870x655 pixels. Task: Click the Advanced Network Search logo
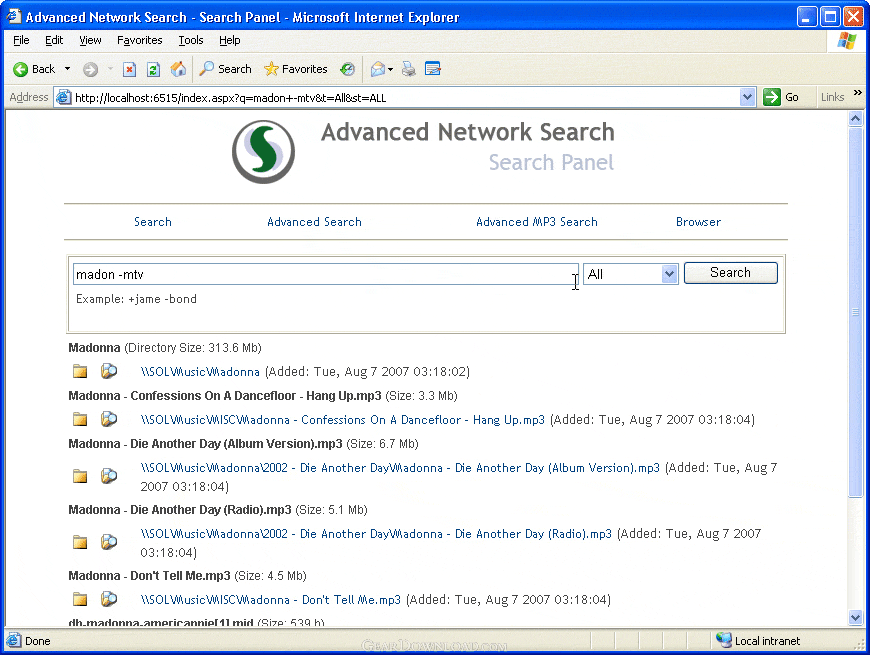pos(264,152)
